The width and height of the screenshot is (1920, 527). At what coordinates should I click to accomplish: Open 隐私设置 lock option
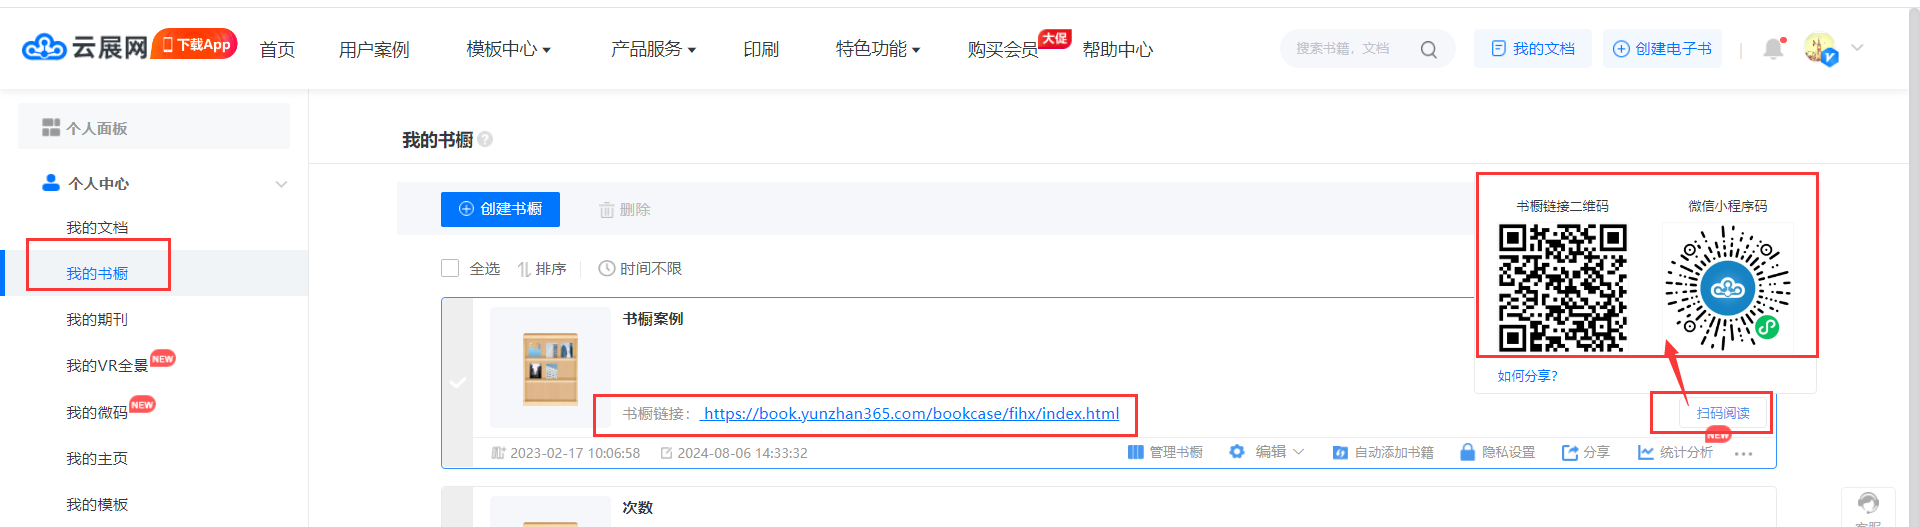point(1497,452)
